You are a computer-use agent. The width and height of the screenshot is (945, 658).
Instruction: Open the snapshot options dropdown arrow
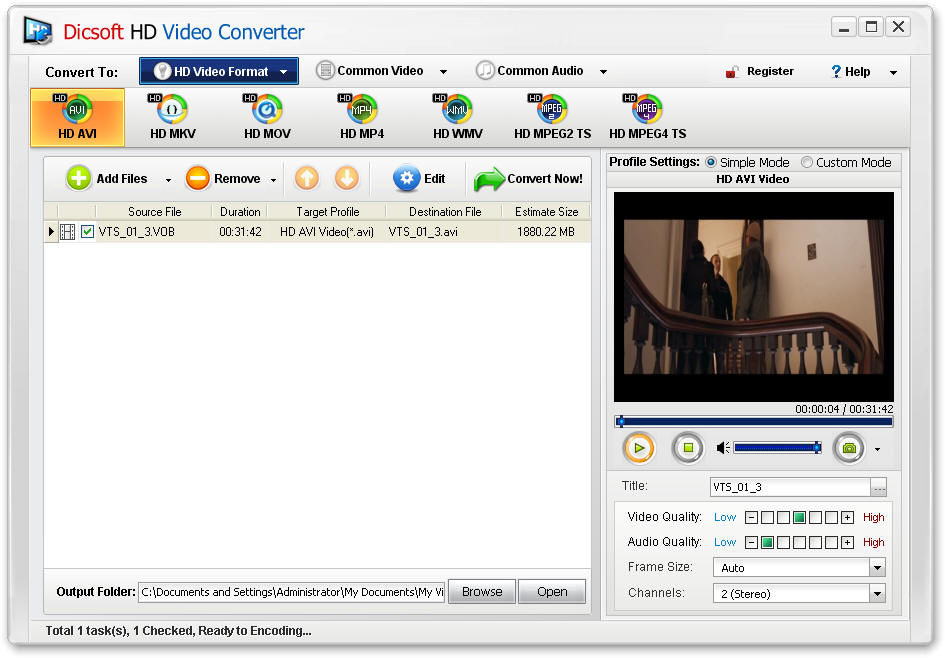coord(878,449)
